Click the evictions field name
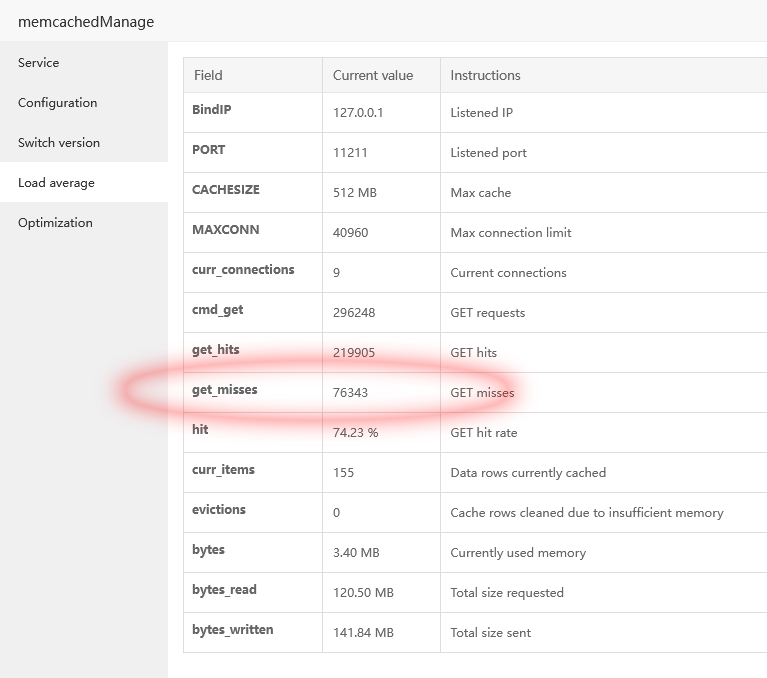Image resolution: width=767 pixels, height=678 pixels. click(x=219, y=510)
